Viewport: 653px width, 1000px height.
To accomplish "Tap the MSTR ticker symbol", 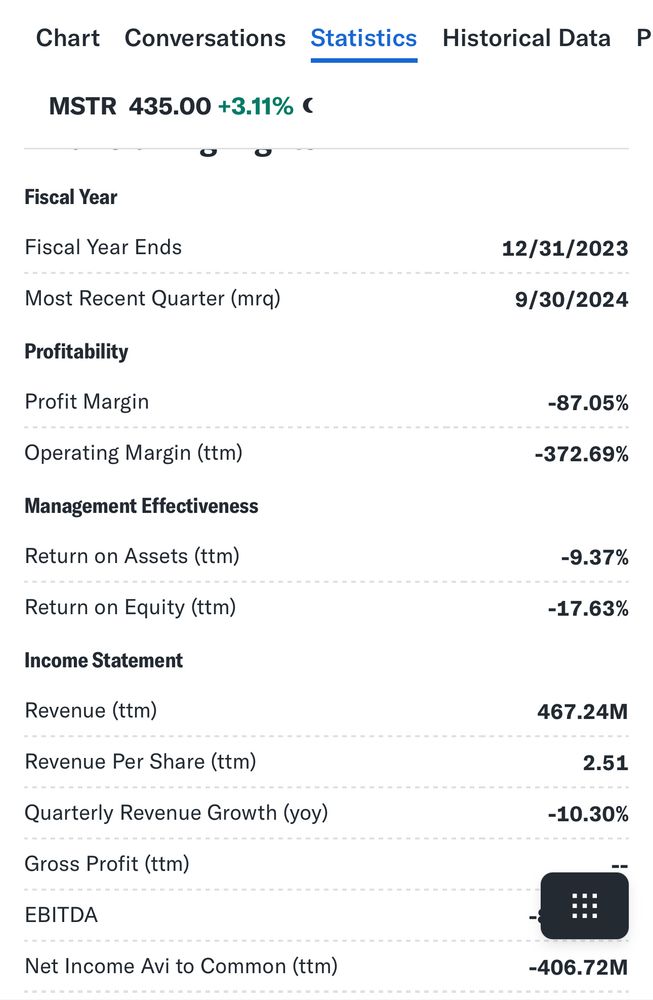I will [83, 106].
